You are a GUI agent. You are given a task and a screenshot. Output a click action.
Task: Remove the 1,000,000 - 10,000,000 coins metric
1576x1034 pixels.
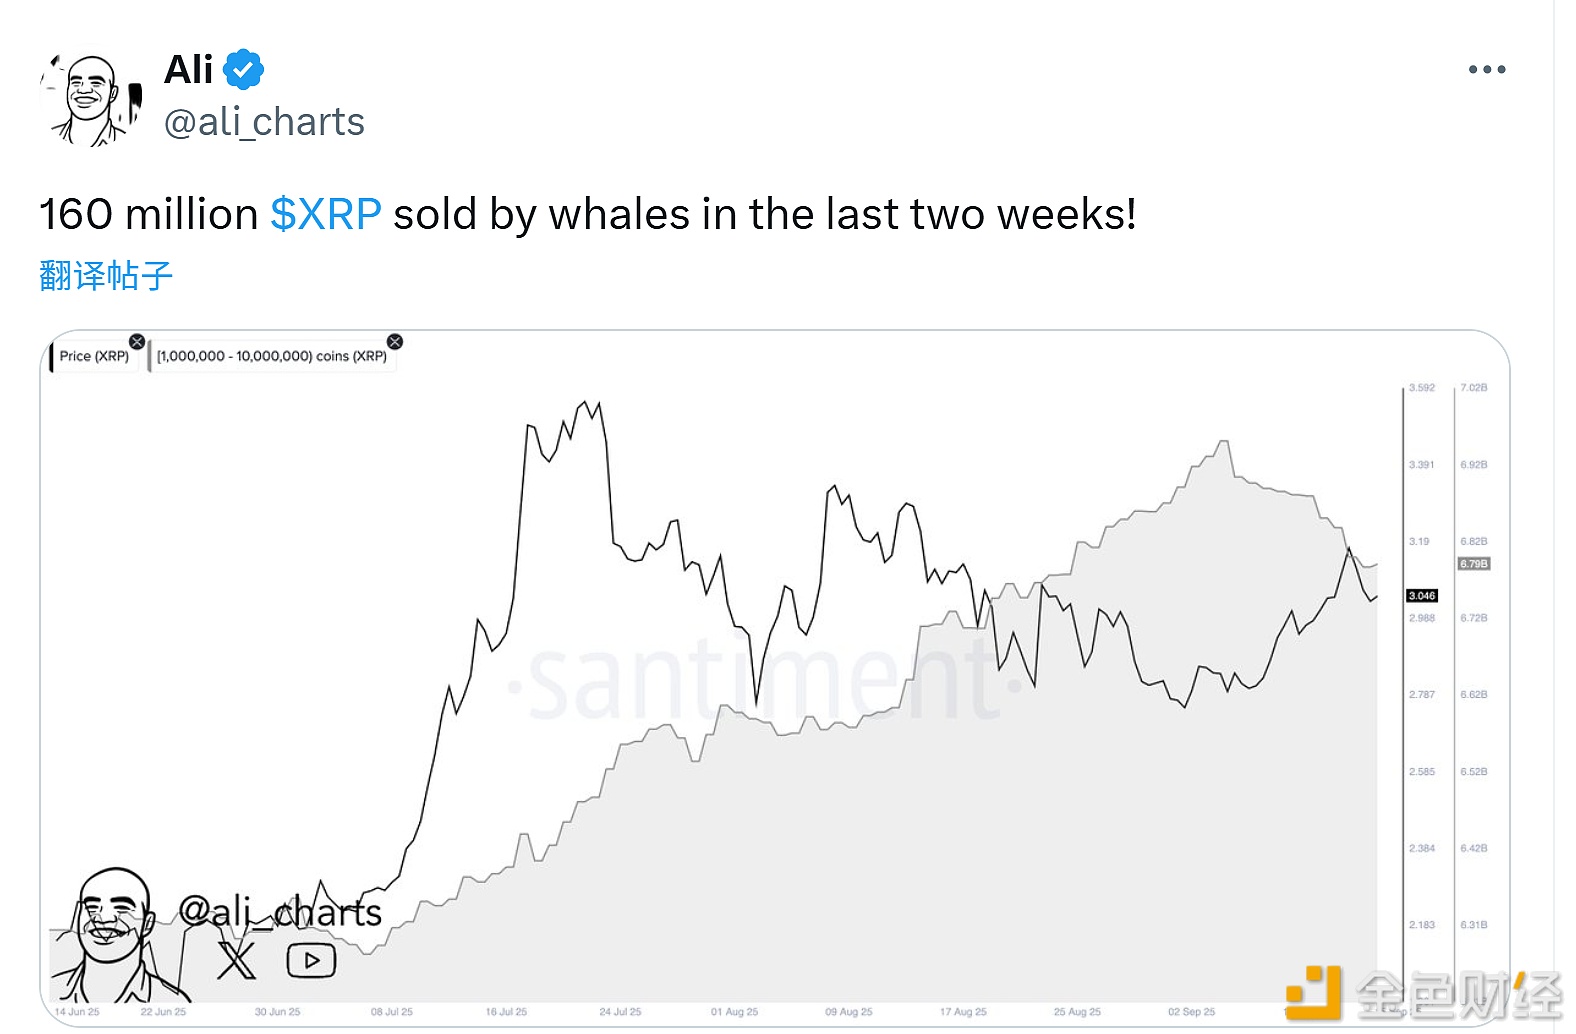[x=395, y=342]
